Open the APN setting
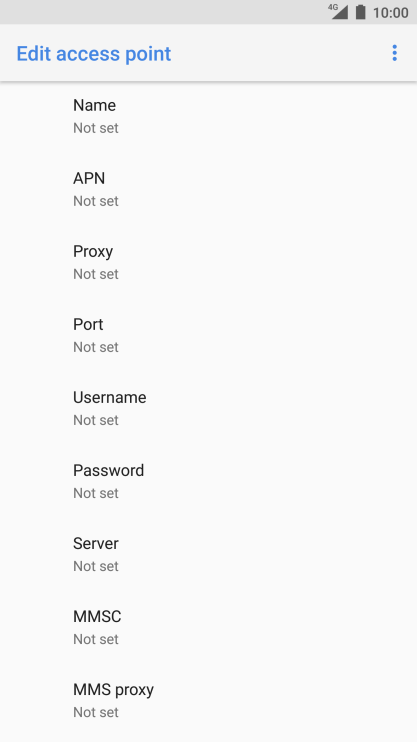The width and height of the screenshot is (417, 742). pyautogui.click(x=208, y=189)
